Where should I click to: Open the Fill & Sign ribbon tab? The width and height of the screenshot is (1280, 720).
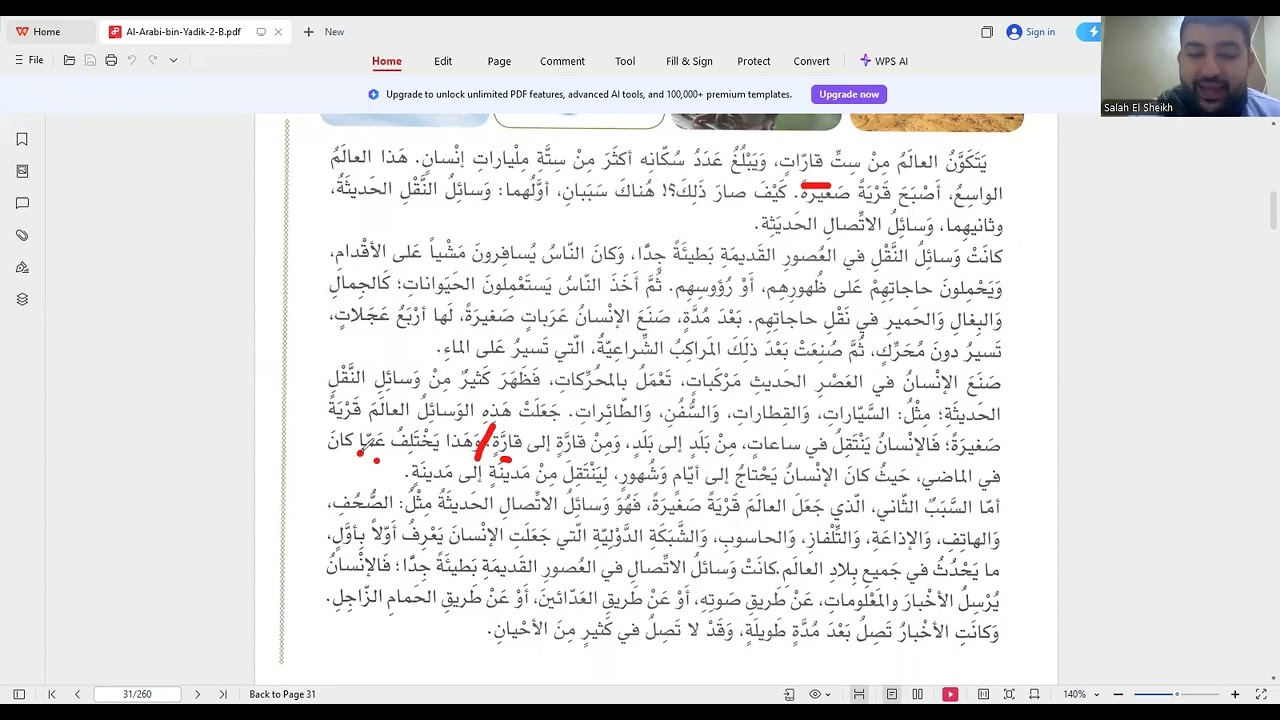[x=689, y=61]
